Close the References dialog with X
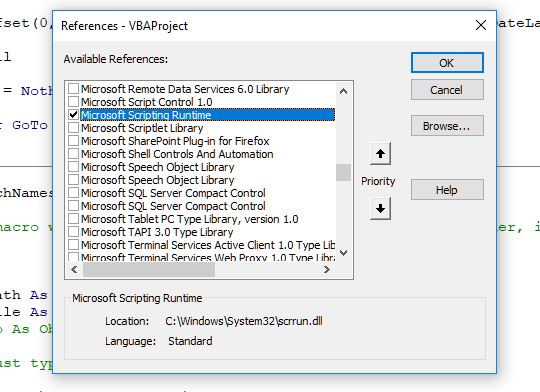The width and height of the screenshot is (540, 392). pyautogui.click(x=481, y=25)
